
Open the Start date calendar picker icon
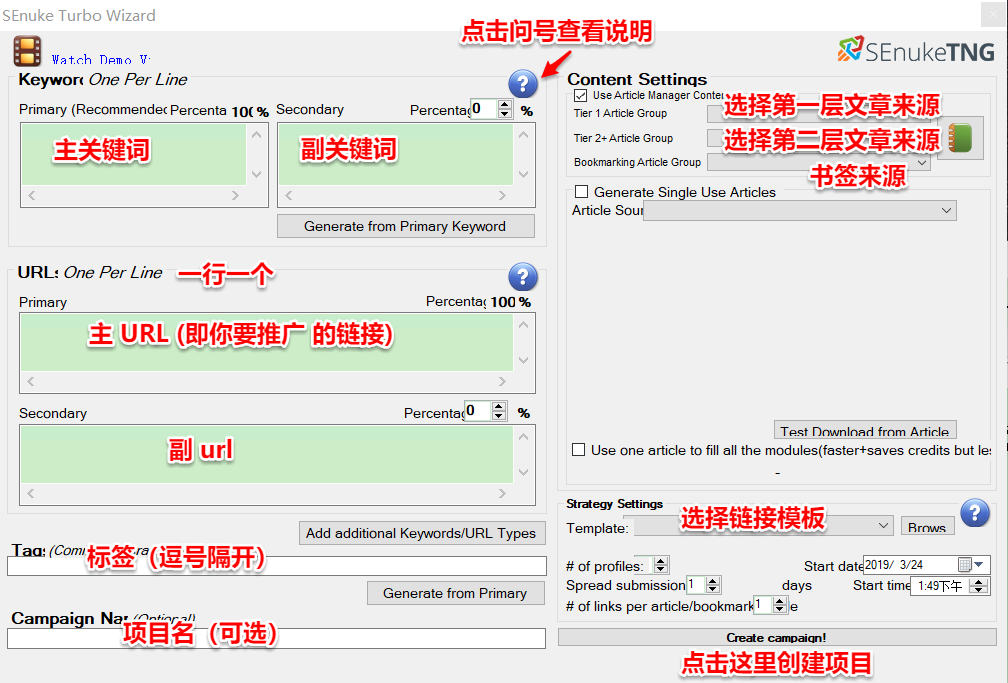point(964,565)
